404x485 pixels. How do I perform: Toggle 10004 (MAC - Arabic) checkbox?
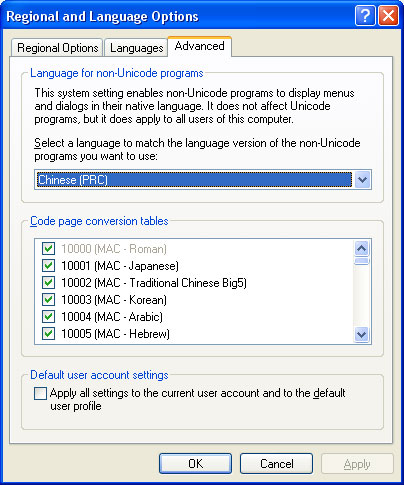49,316
